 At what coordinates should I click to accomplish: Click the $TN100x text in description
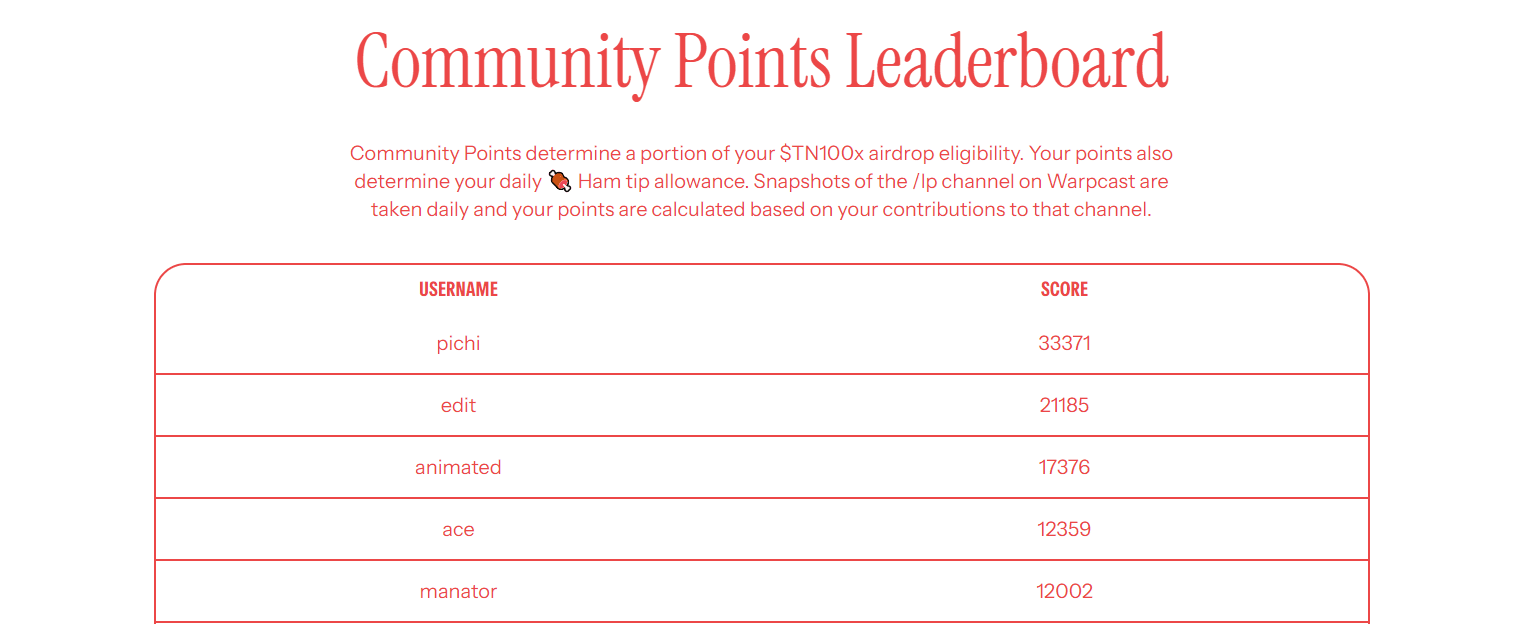pos(821,154)
